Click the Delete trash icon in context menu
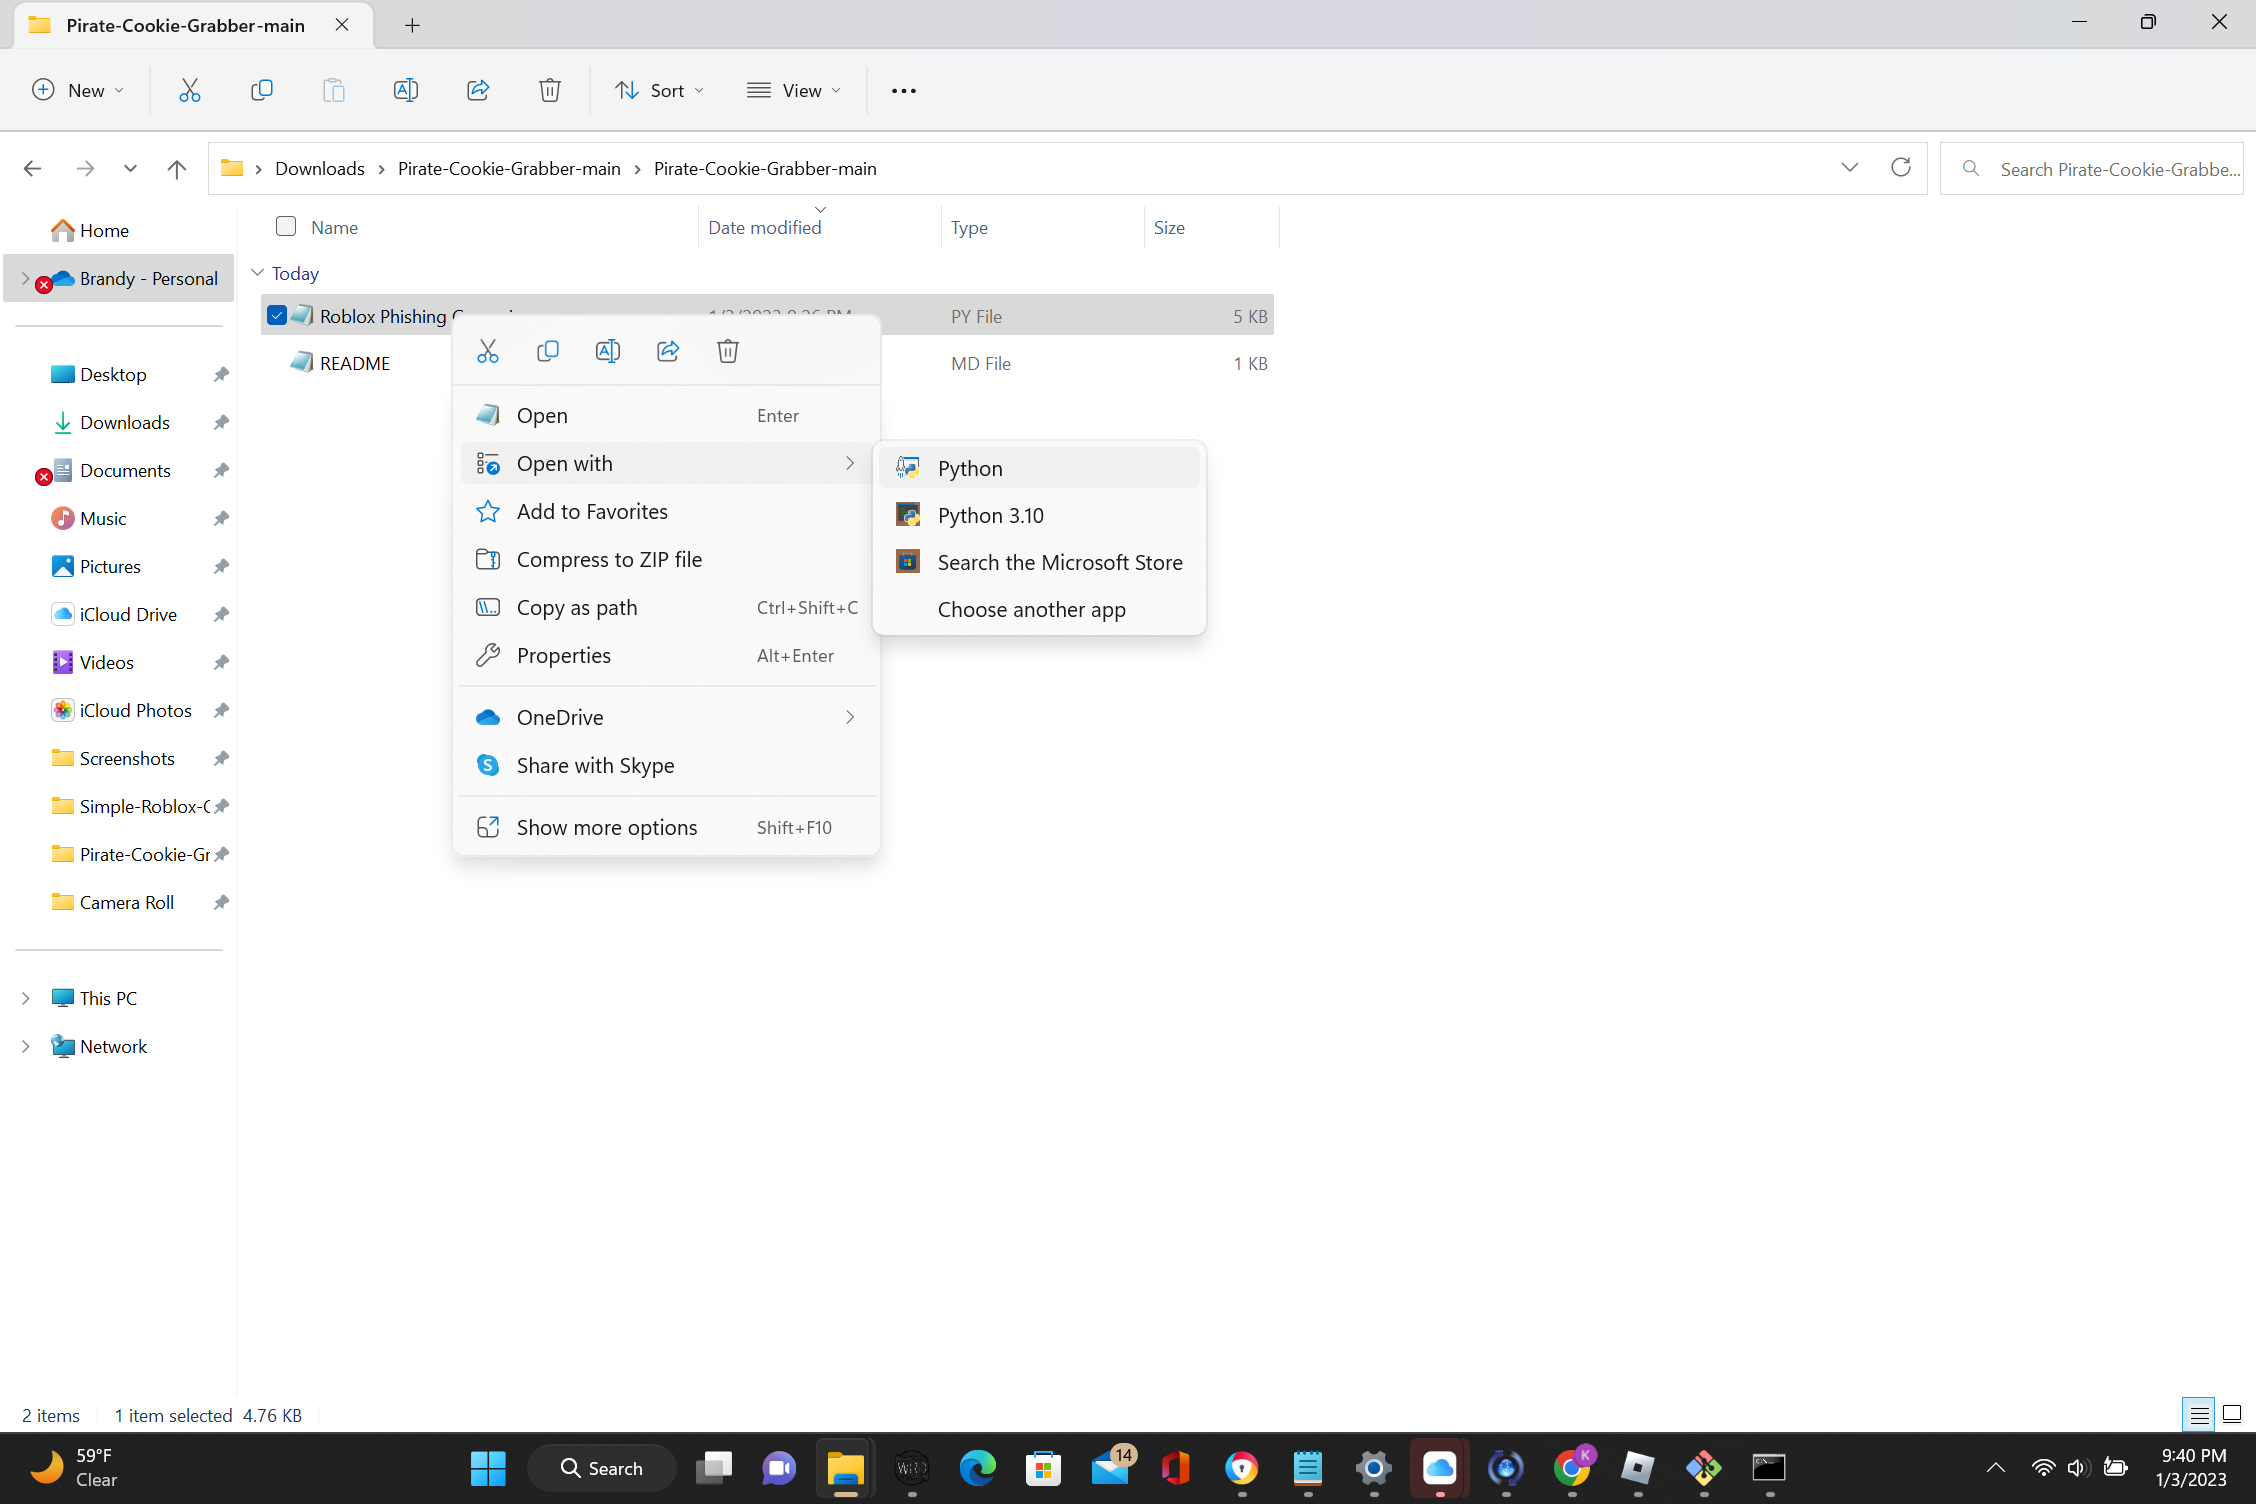The height and width of the screenshot is (1504, 2256). pyautogui.click(x=727, y=351)
